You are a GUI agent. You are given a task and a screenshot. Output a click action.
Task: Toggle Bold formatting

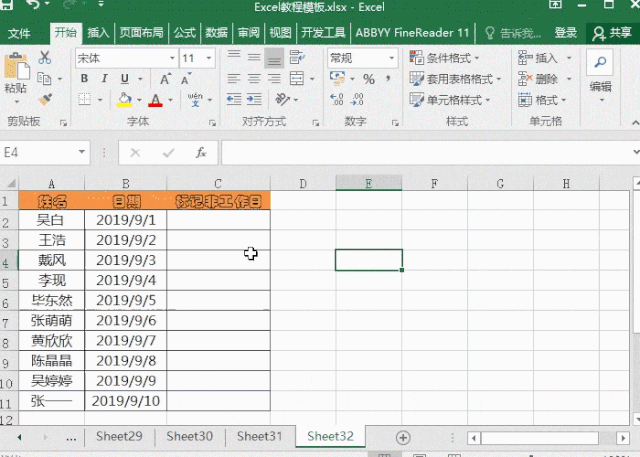pyautogui.click(x=84, y=78)
